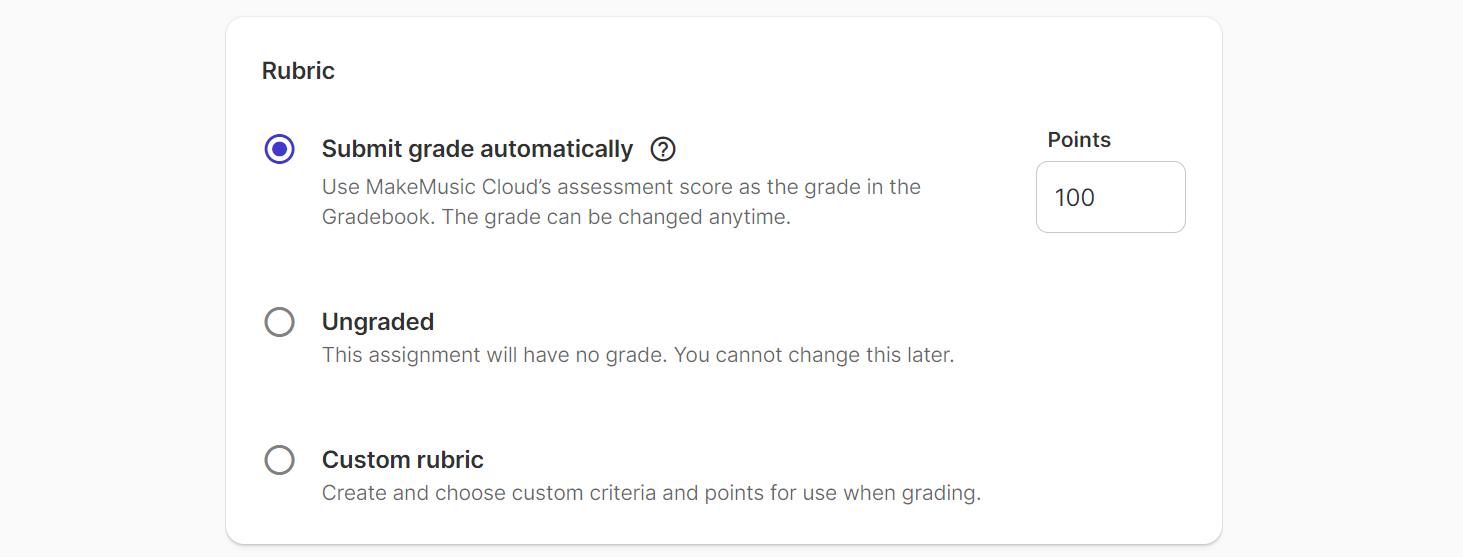Click the Points label above the field

(1079, 140)
